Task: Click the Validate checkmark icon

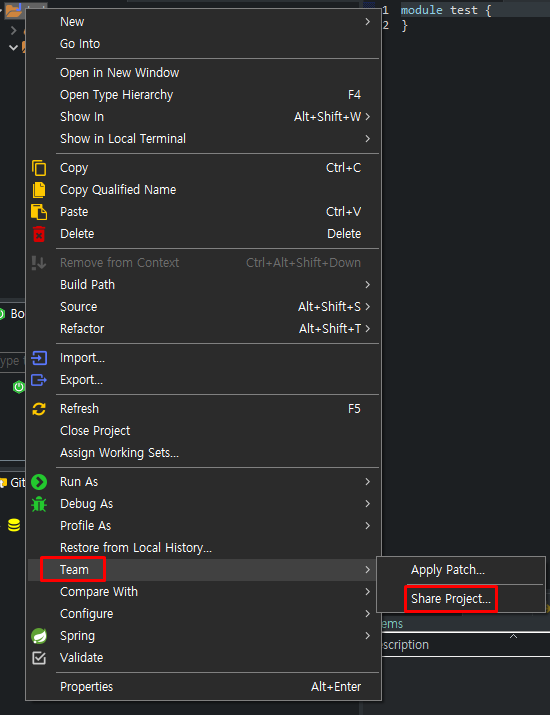Action: pos(39,658)
